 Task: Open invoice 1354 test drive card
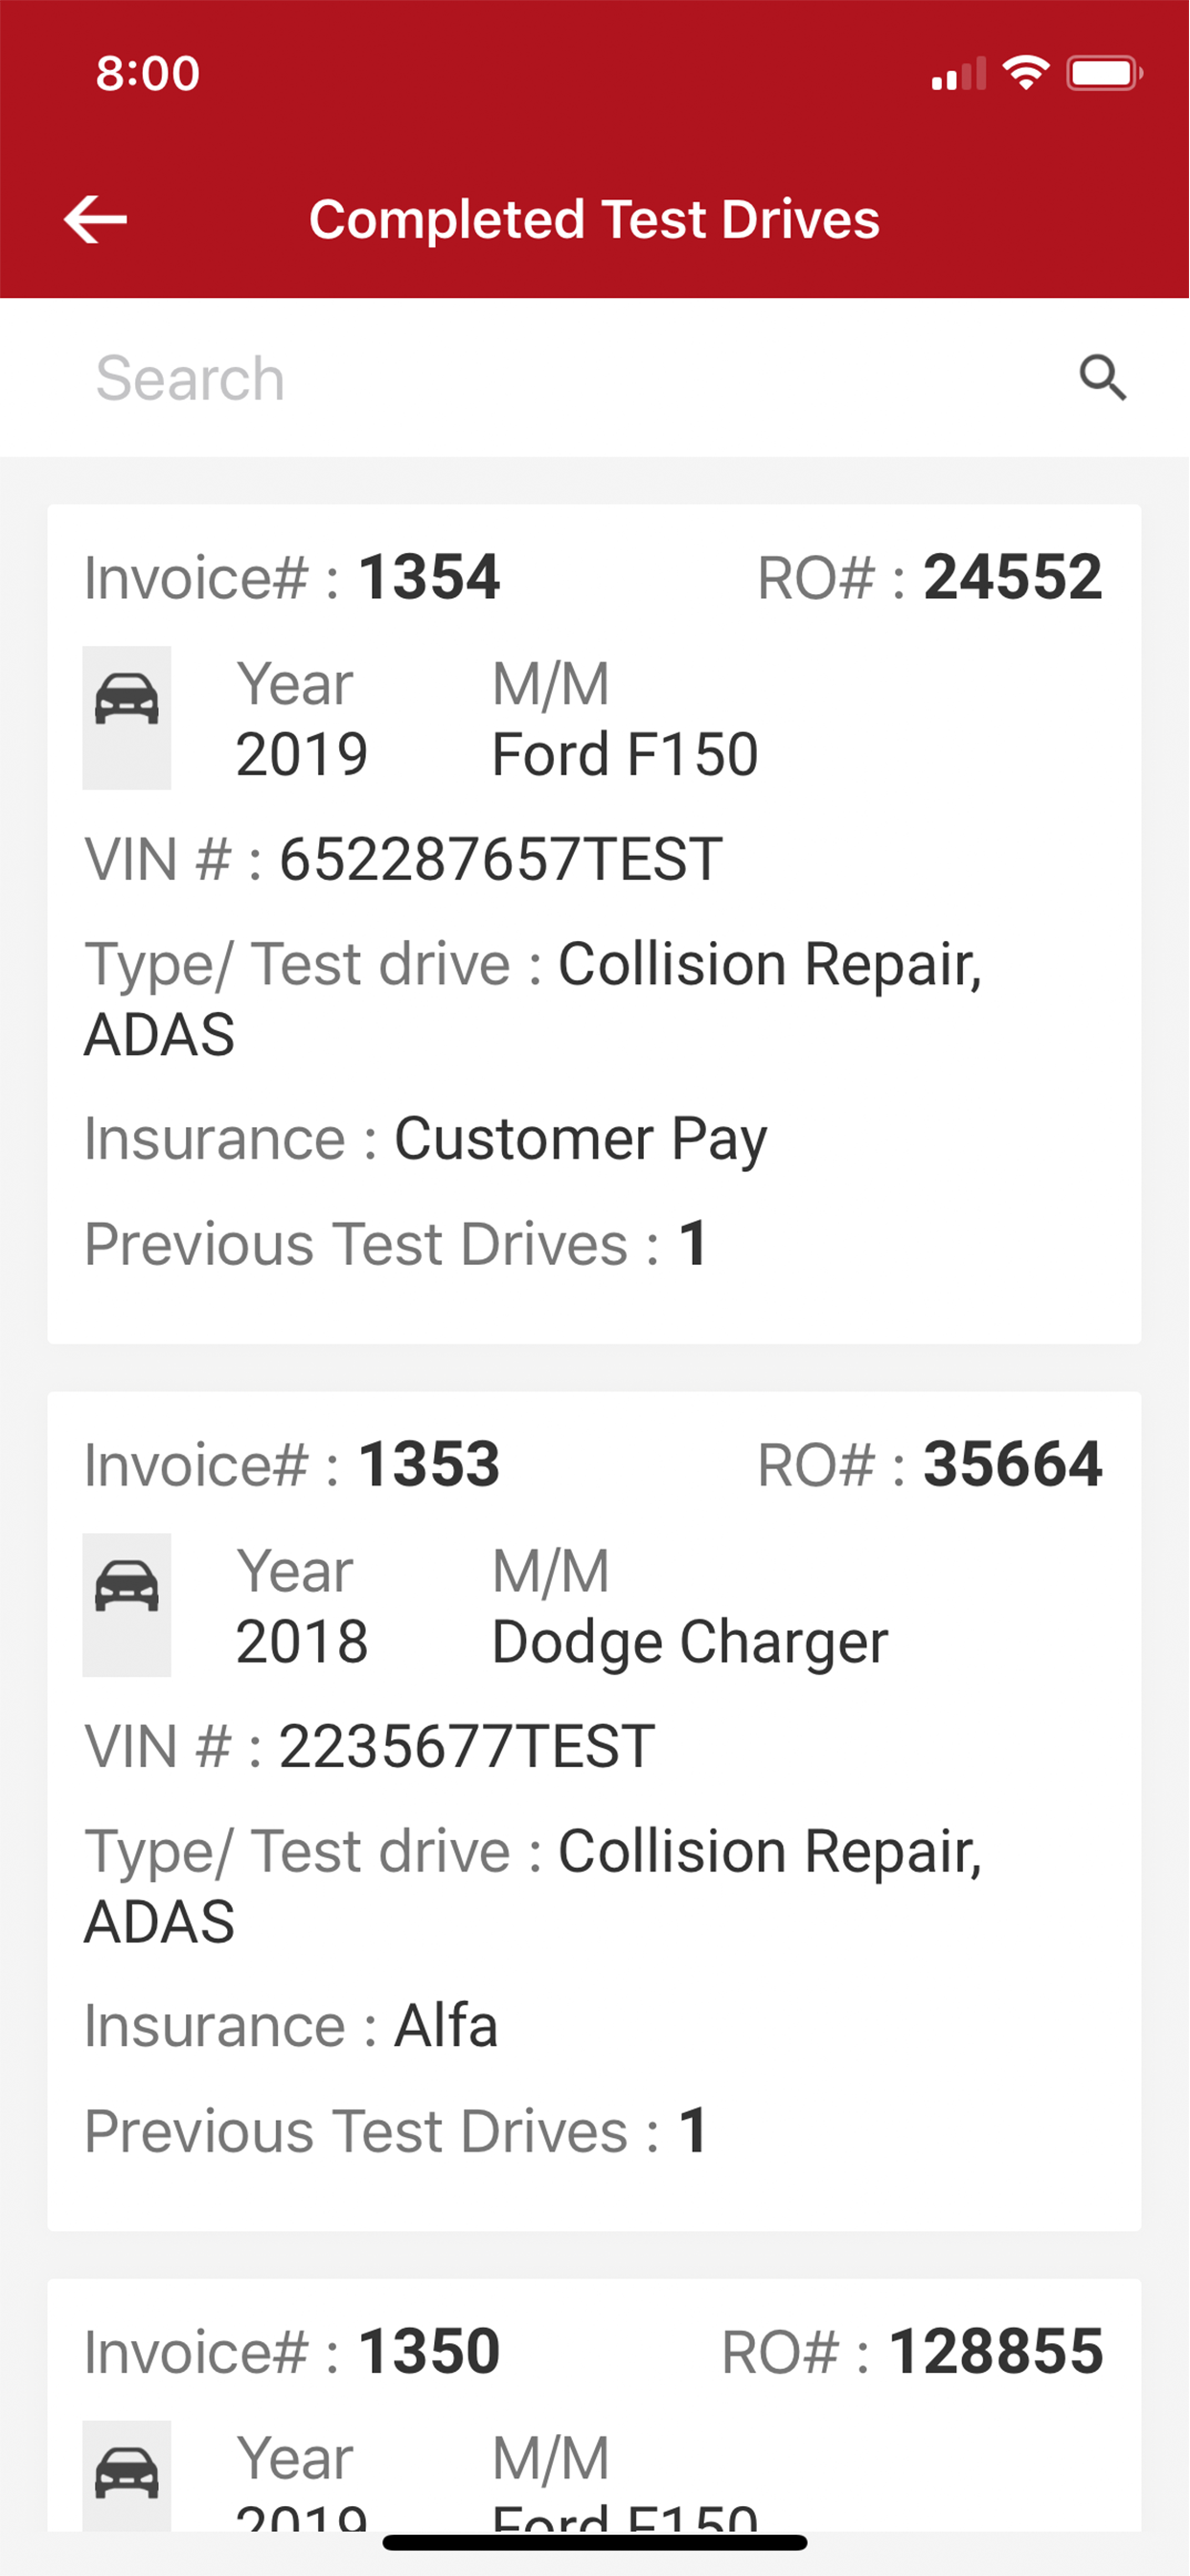point(594,924)
